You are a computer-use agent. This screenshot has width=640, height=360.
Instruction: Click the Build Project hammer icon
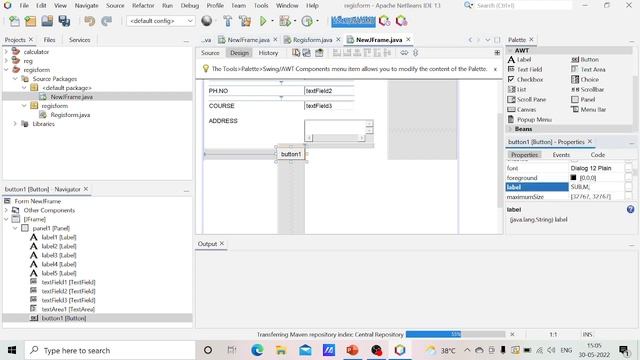pos(228,21)
